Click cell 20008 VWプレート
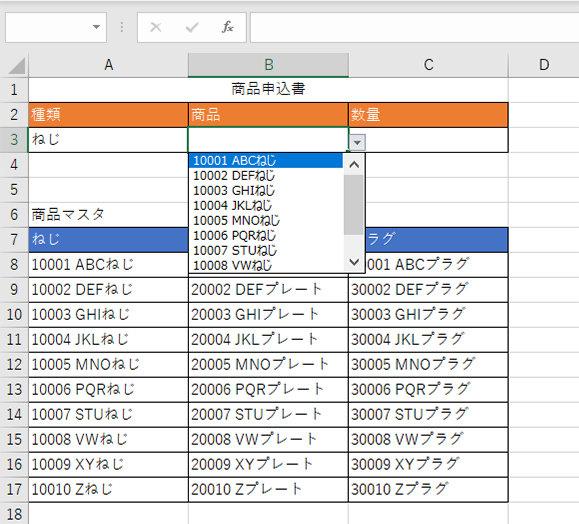The image size is (579, 524). coord(268,439)
